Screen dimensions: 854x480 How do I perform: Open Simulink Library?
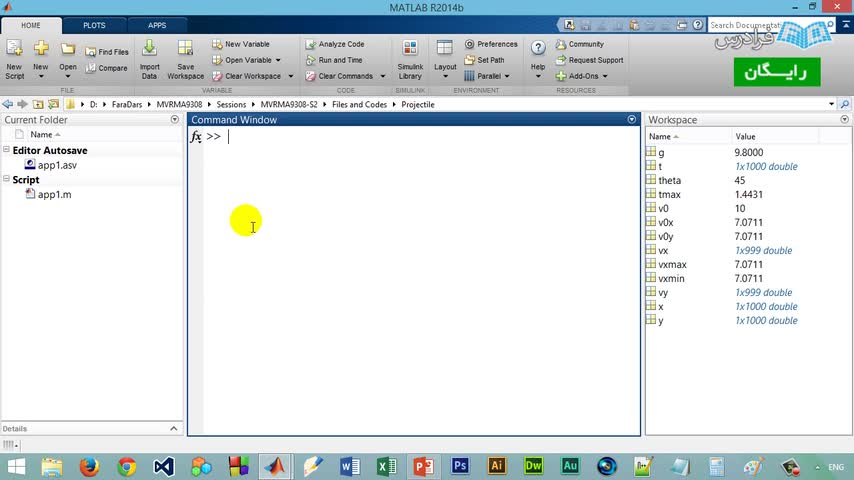point(410,60)
